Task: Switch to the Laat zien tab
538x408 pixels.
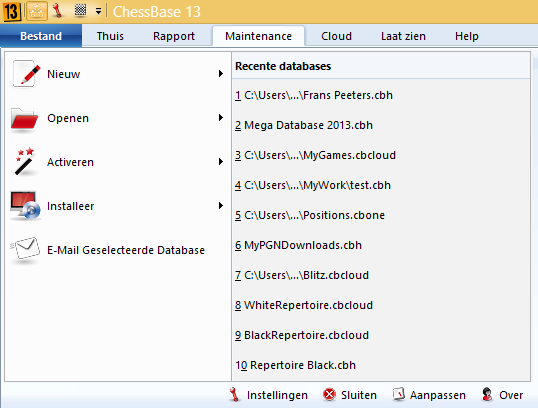Action: click(403, 36)
